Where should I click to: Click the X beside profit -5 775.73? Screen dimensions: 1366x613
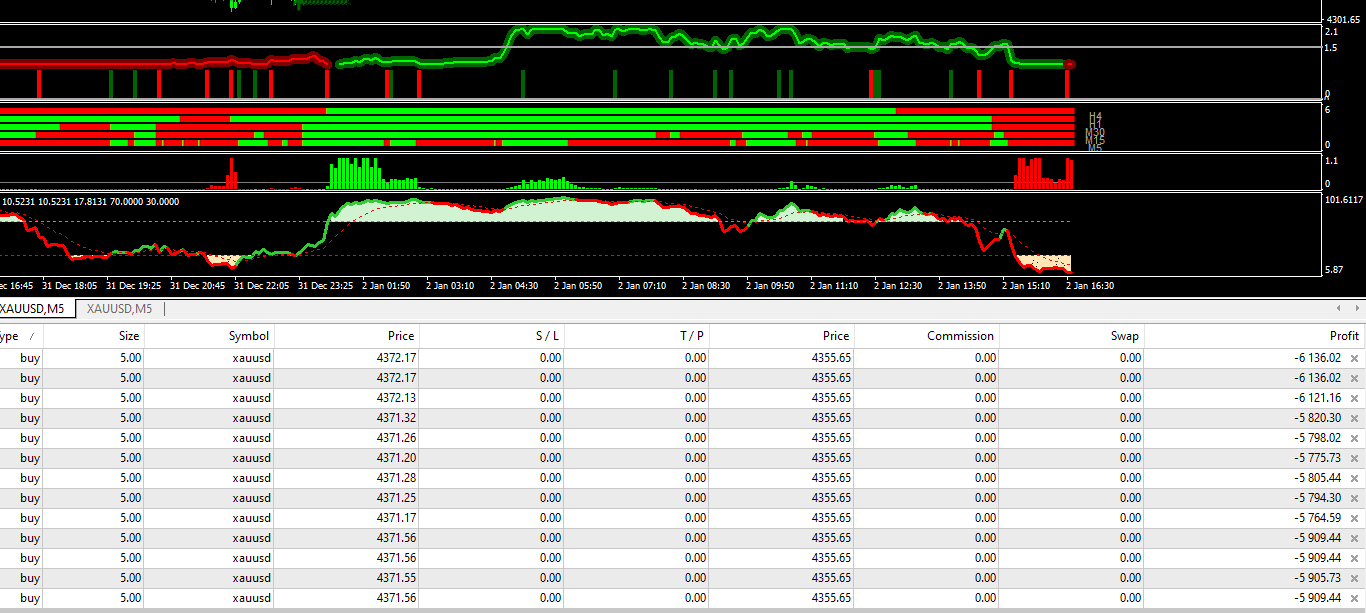click(1355, 458)
